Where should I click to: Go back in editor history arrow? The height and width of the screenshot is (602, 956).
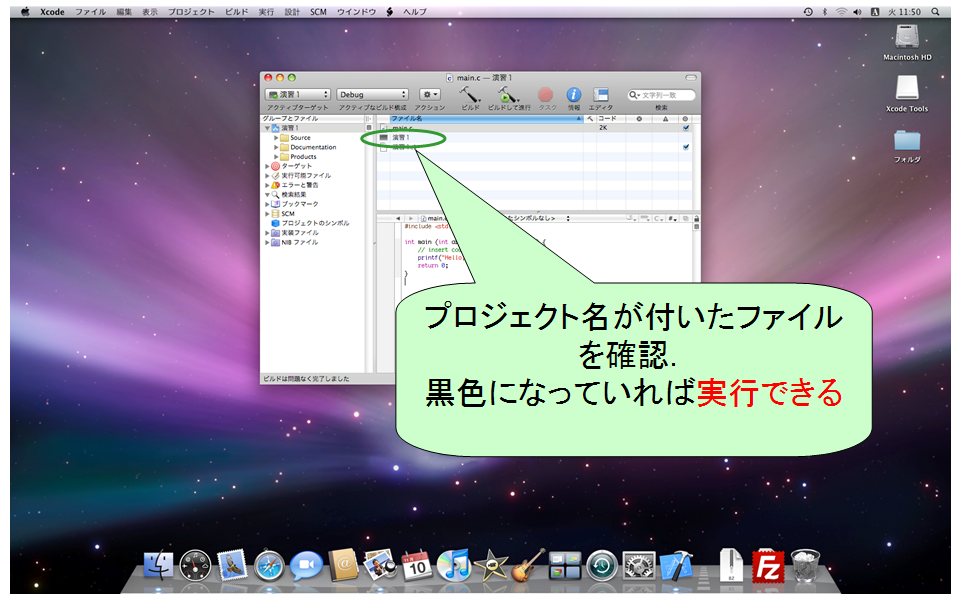tap(398, 218)
